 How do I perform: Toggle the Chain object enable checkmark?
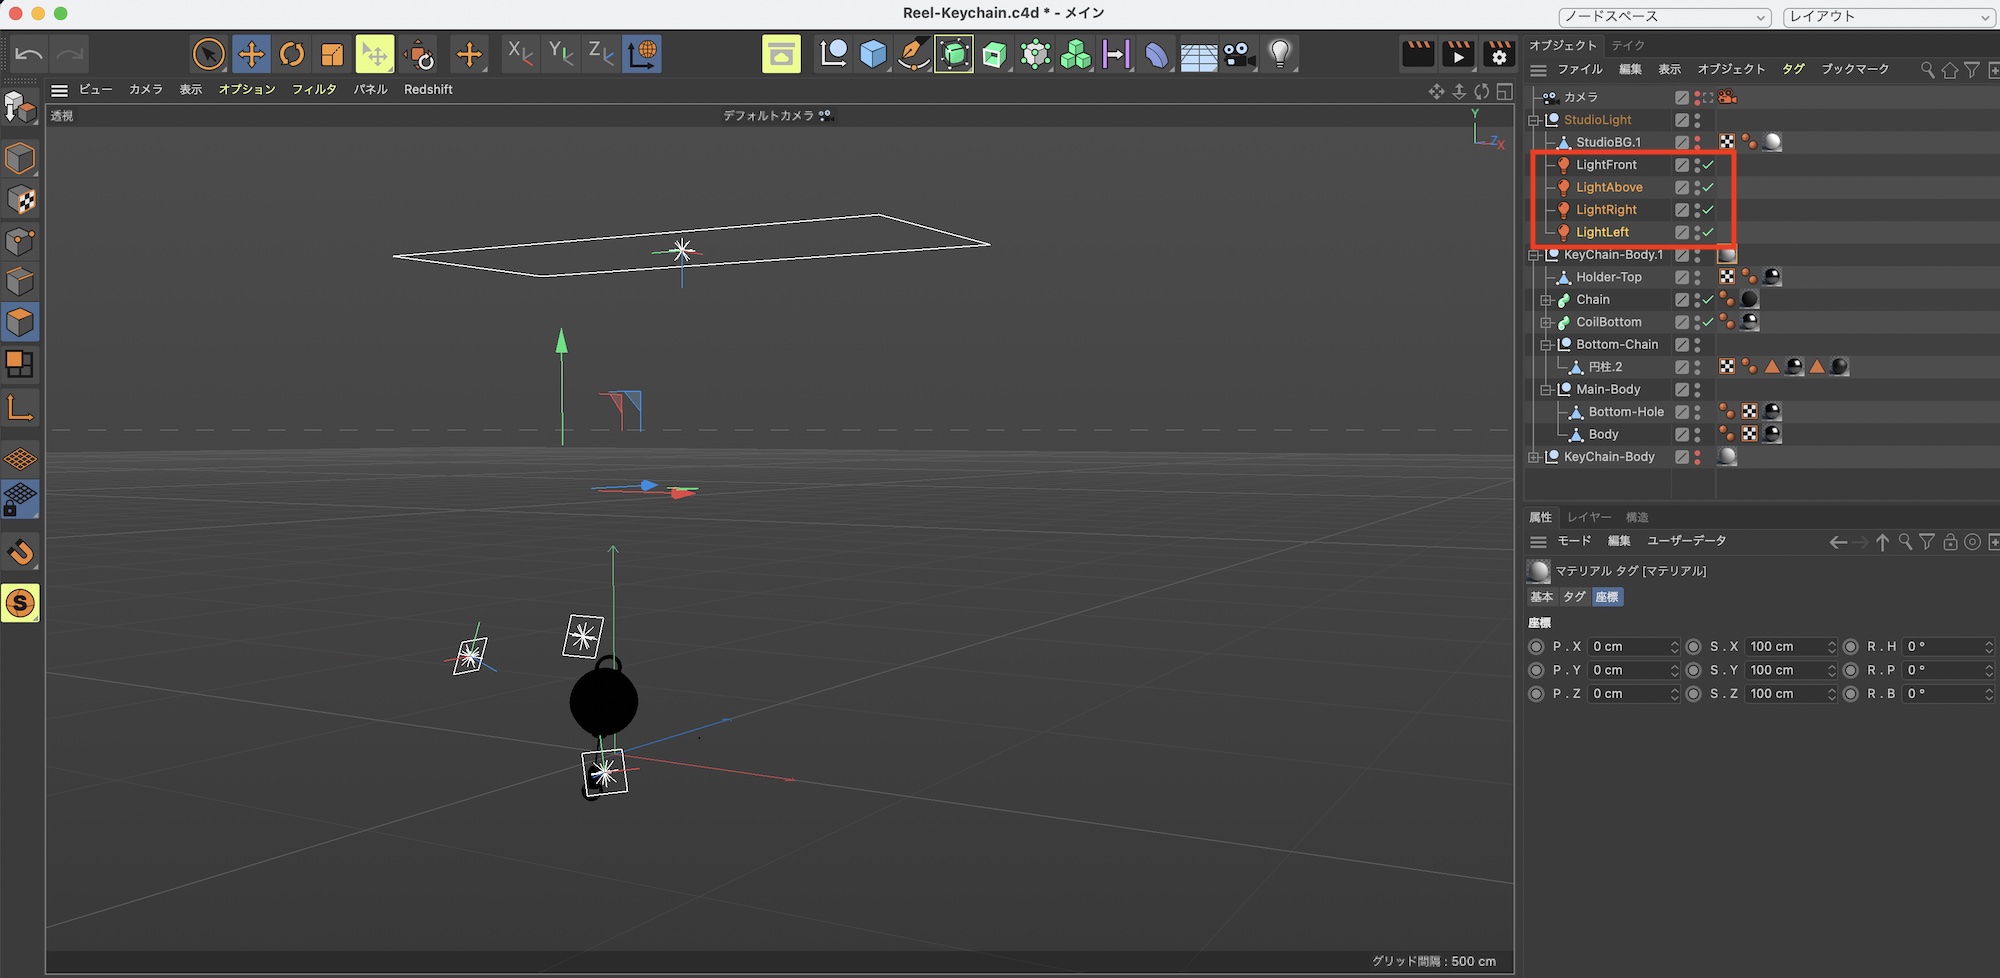tap(1709, 300)
